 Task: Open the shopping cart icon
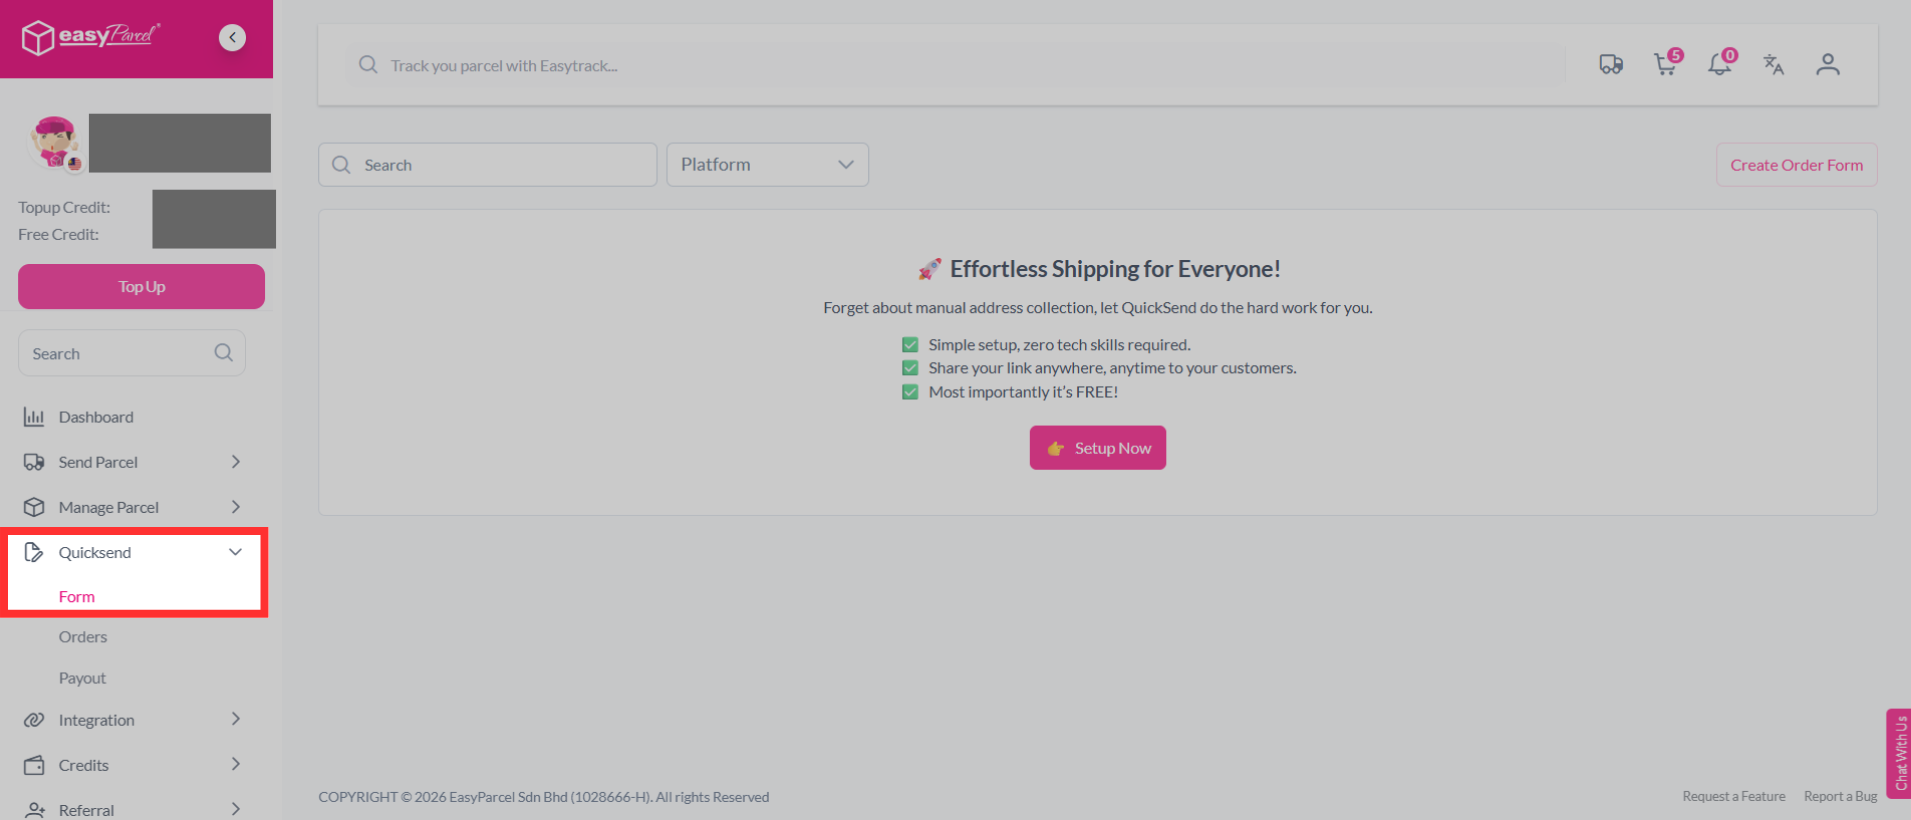(x=1667, y=63)
